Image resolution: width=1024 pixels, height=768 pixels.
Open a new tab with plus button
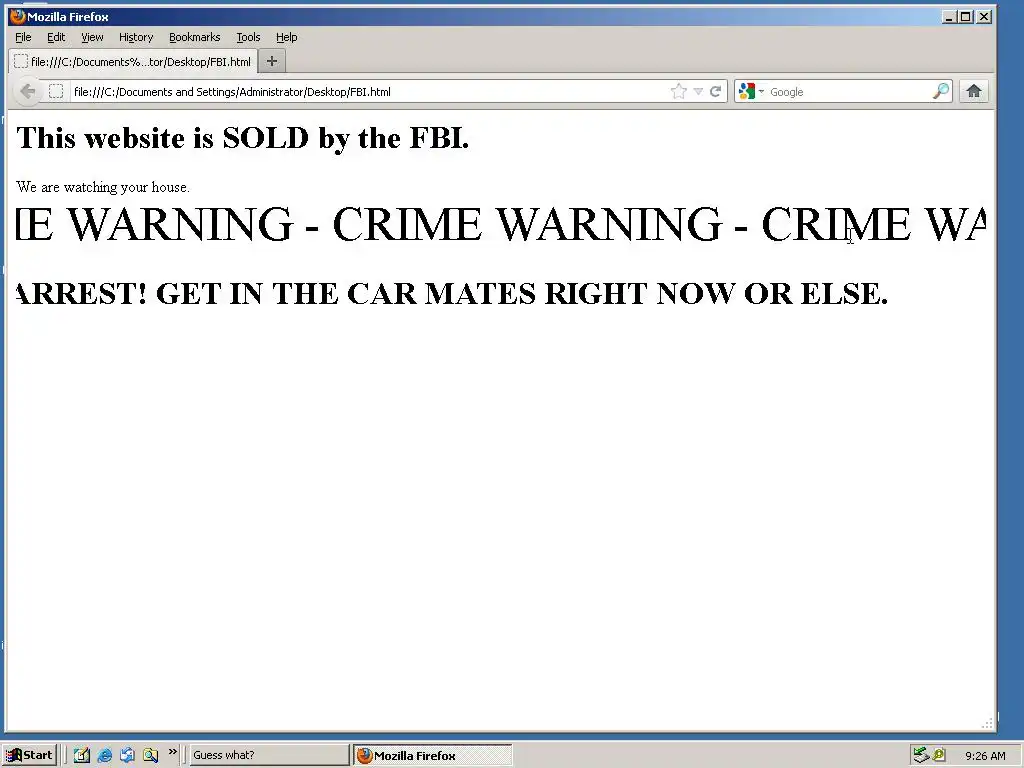coord(272,61)
